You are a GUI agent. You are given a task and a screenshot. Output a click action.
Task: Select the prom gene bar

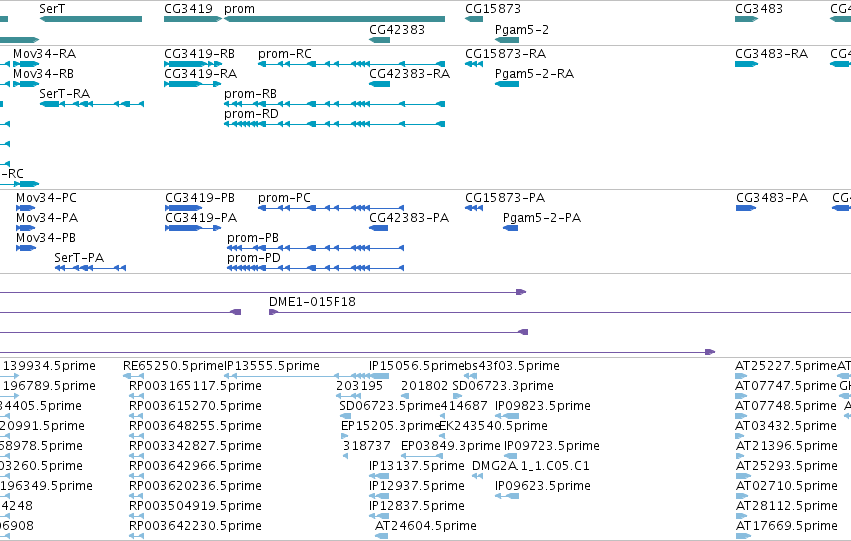pos(334,19)
